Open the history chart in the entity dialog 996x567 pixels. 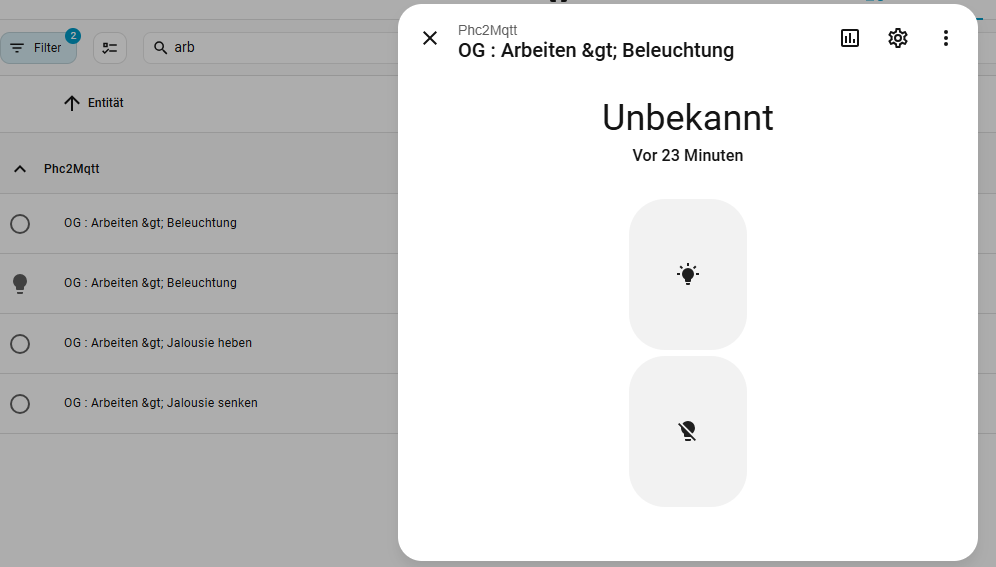[x=850, y=38]
